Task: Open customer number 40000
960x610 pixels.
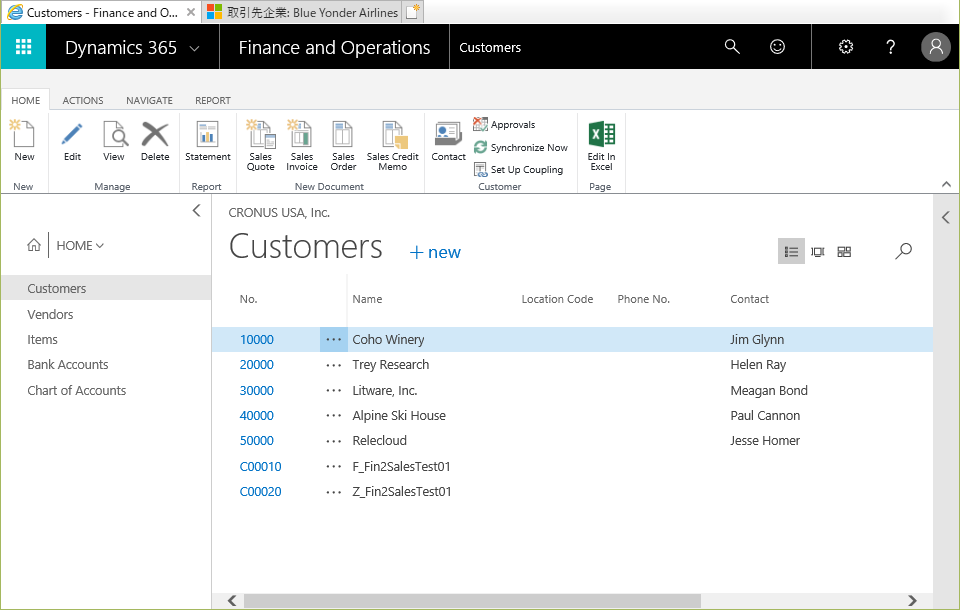Action: 257,415
